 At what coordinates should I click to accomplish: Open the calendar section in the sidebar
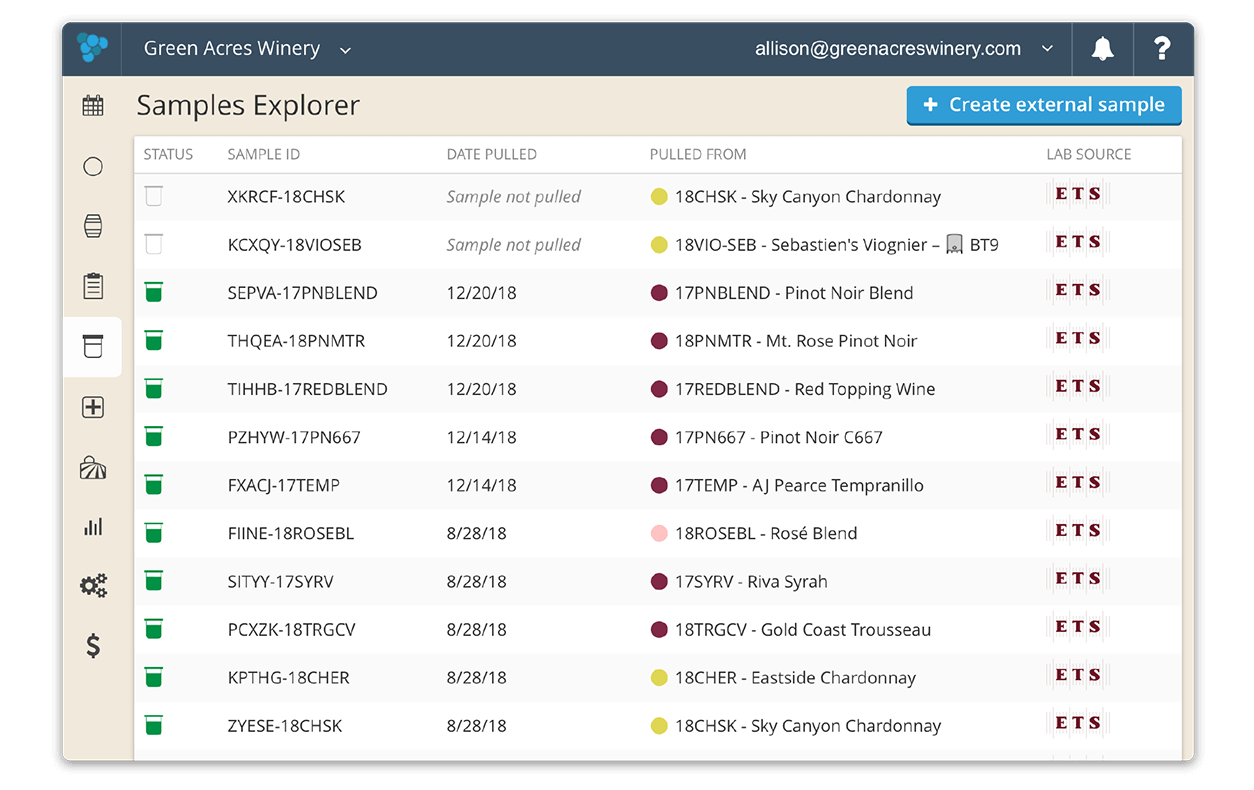(92, 105)
